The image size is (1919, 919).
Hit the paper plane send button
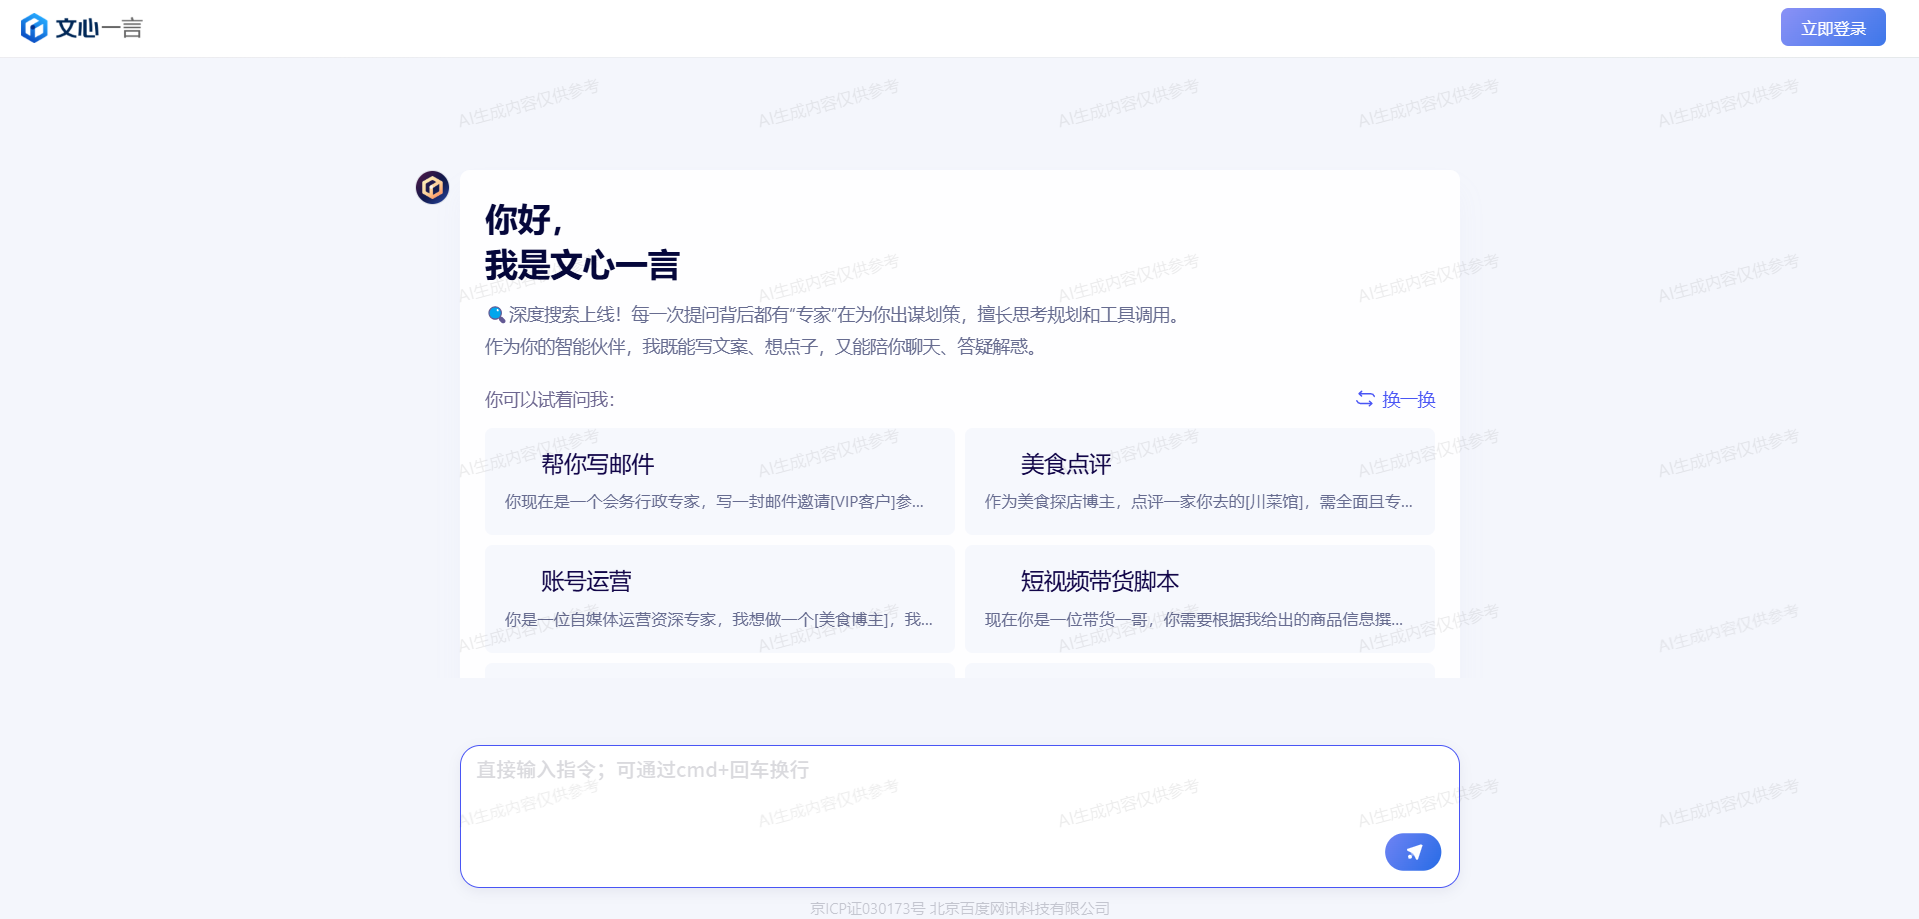pos(1412,852)
